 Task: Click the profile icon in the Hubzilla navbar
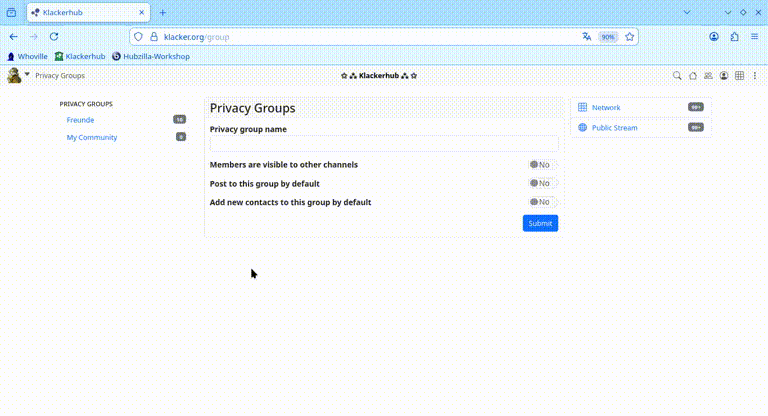(724, 75)
